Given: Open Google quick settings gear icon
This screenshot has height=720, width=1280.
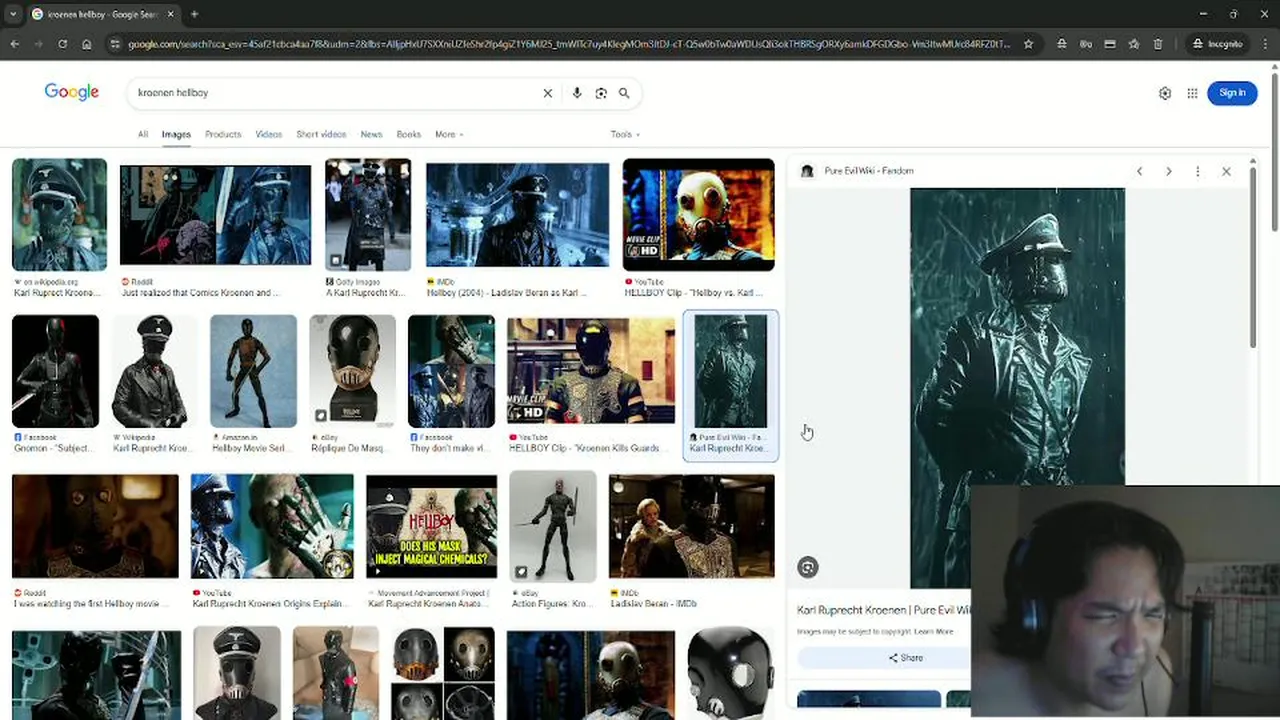Looking at the screenshot, I should point(1165,93).
